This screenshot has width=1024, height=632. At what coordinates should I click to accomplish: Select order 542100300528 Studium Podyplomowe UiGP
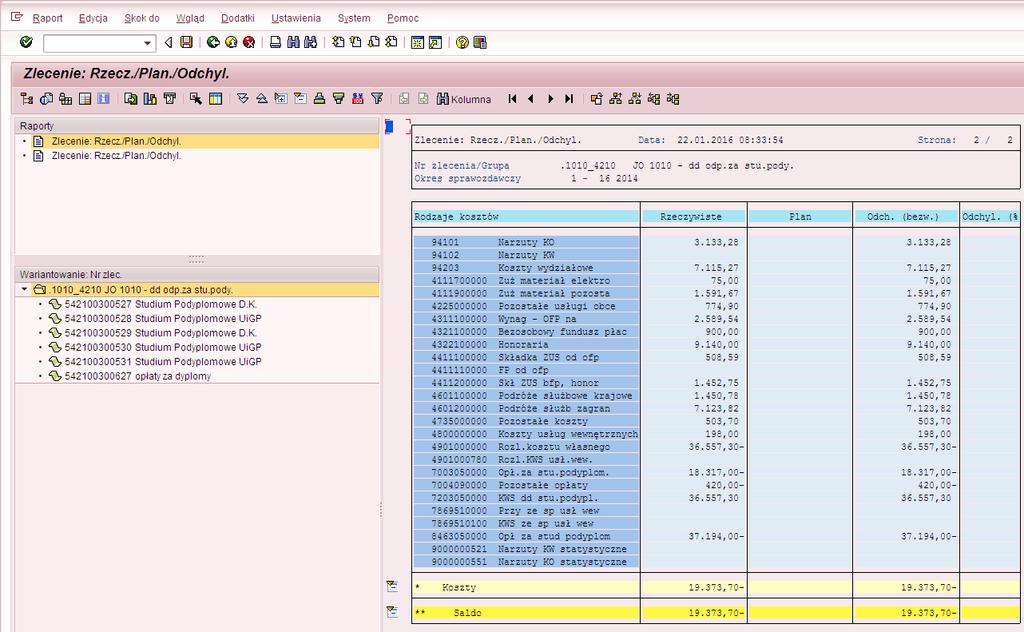[x=163, y=319]
